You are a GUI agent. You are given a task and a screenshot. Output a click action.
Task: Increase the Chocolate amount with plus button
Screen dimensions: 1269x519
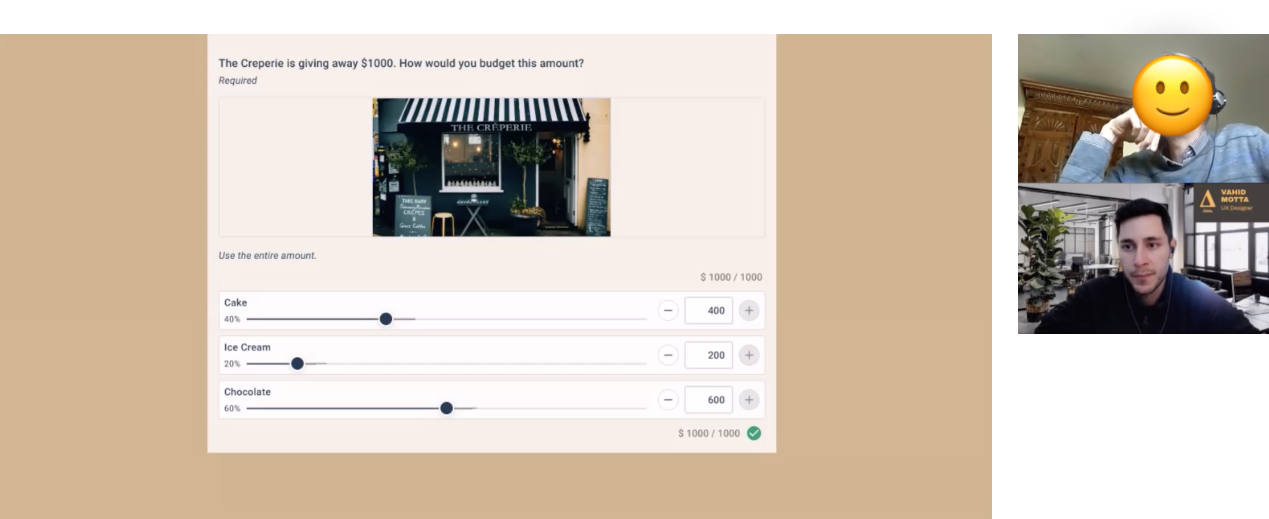click(x=749, y=400)
